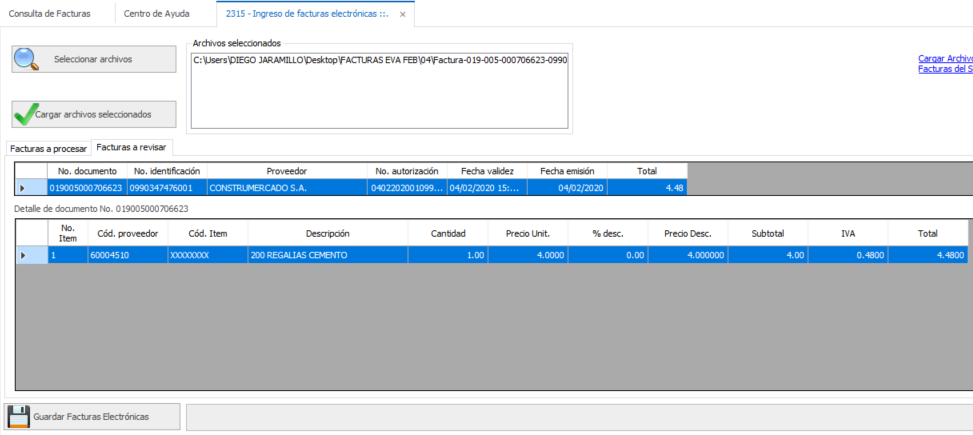Click the green checkmark icon to load files
Screen dimensions: 973x435
pos(26,114)
